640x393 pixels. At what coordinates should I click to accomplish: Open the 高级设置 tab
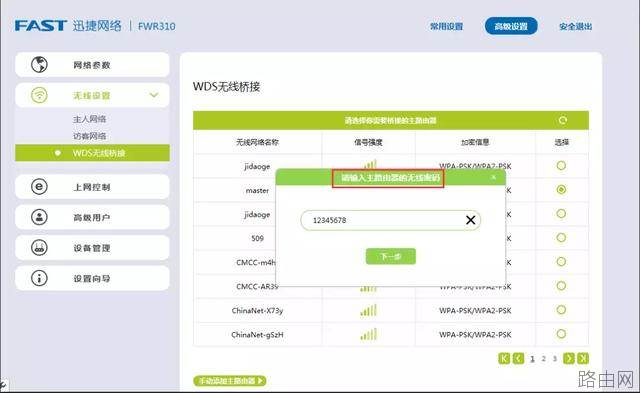pos(511,26)
